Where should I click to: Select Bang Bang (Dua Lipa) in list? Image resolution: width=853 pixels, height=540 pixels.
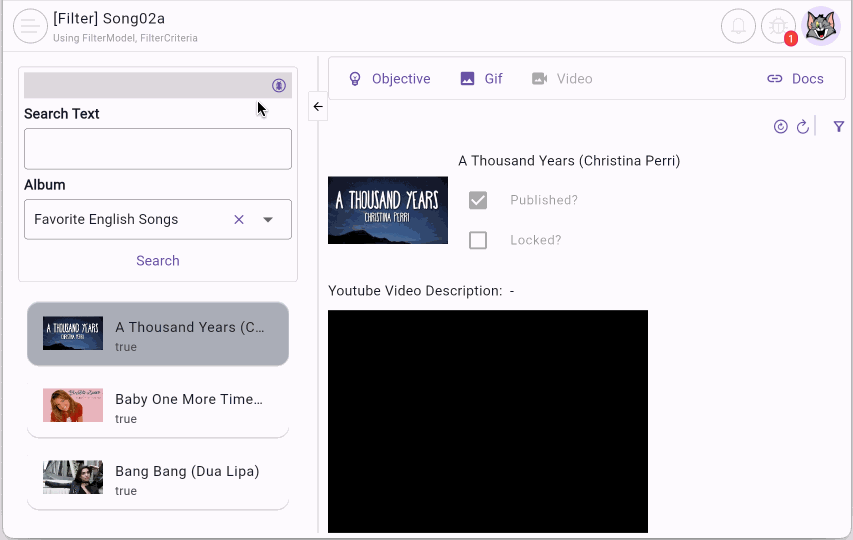pyautogui.click(x=158, y=479)
